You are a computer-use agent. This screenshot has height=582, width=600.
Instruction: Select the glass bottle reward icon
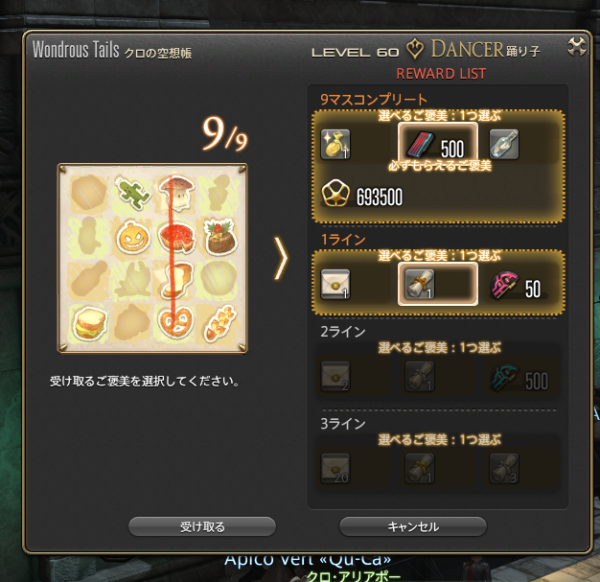click(x=504, y=144)
